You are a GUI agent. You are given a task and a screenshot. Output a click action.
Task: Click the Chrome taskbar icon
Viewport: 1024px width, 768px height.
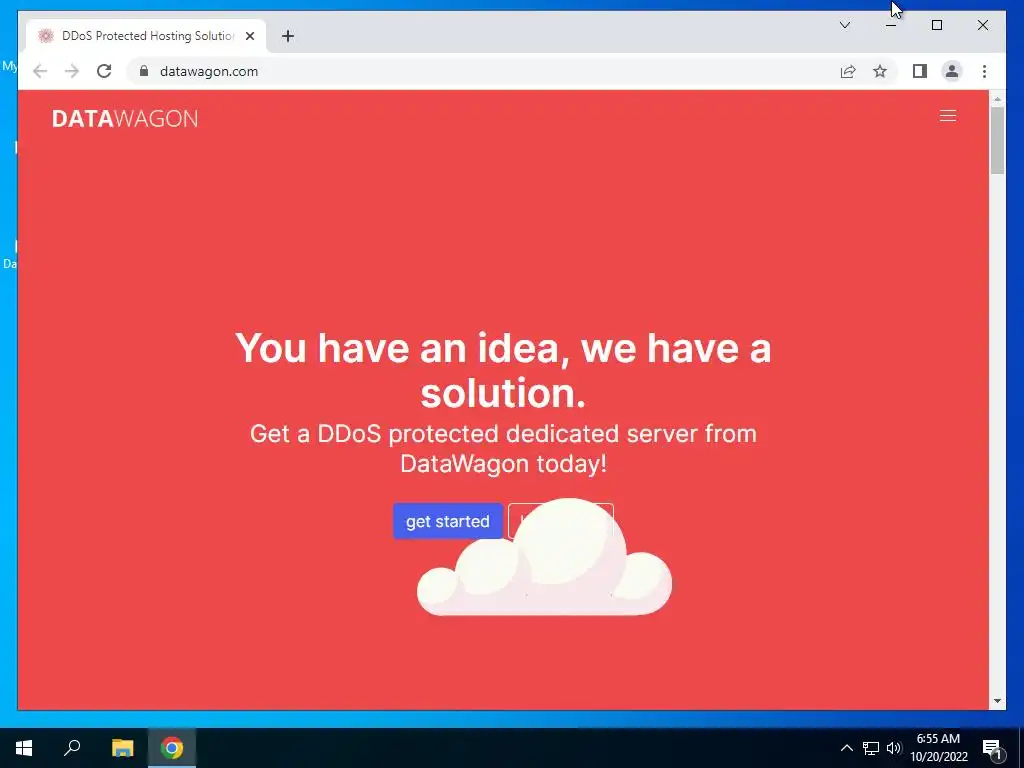[x=172, y=748]
